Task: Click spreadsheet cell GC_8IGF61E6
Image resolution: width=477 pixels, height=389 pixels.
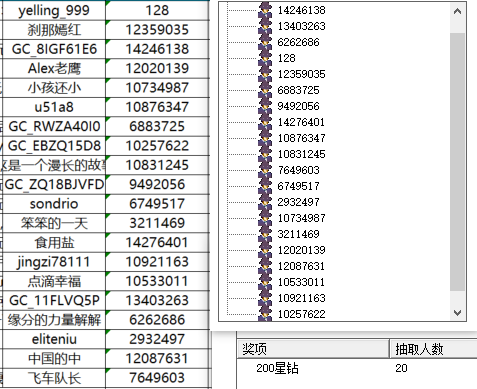Action: tap(54, 49)
